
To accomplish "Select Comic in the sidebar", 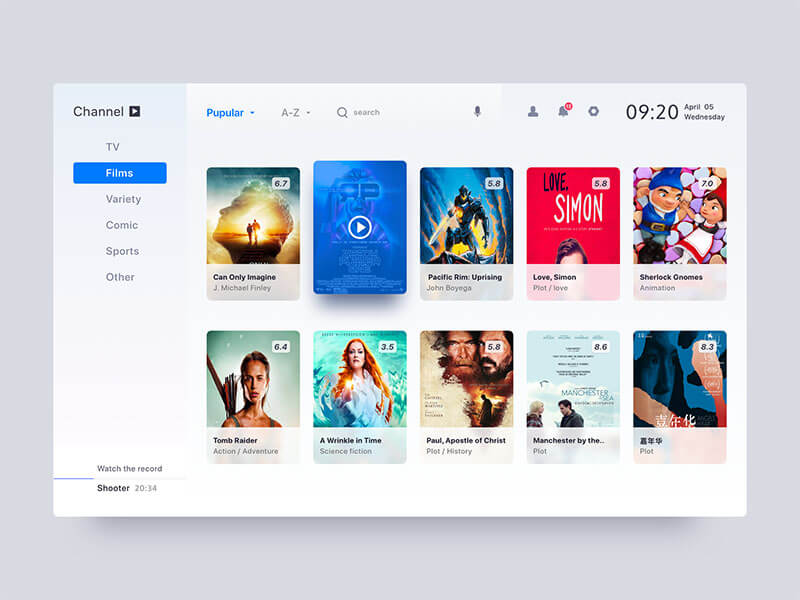I will tap(122, 225).
